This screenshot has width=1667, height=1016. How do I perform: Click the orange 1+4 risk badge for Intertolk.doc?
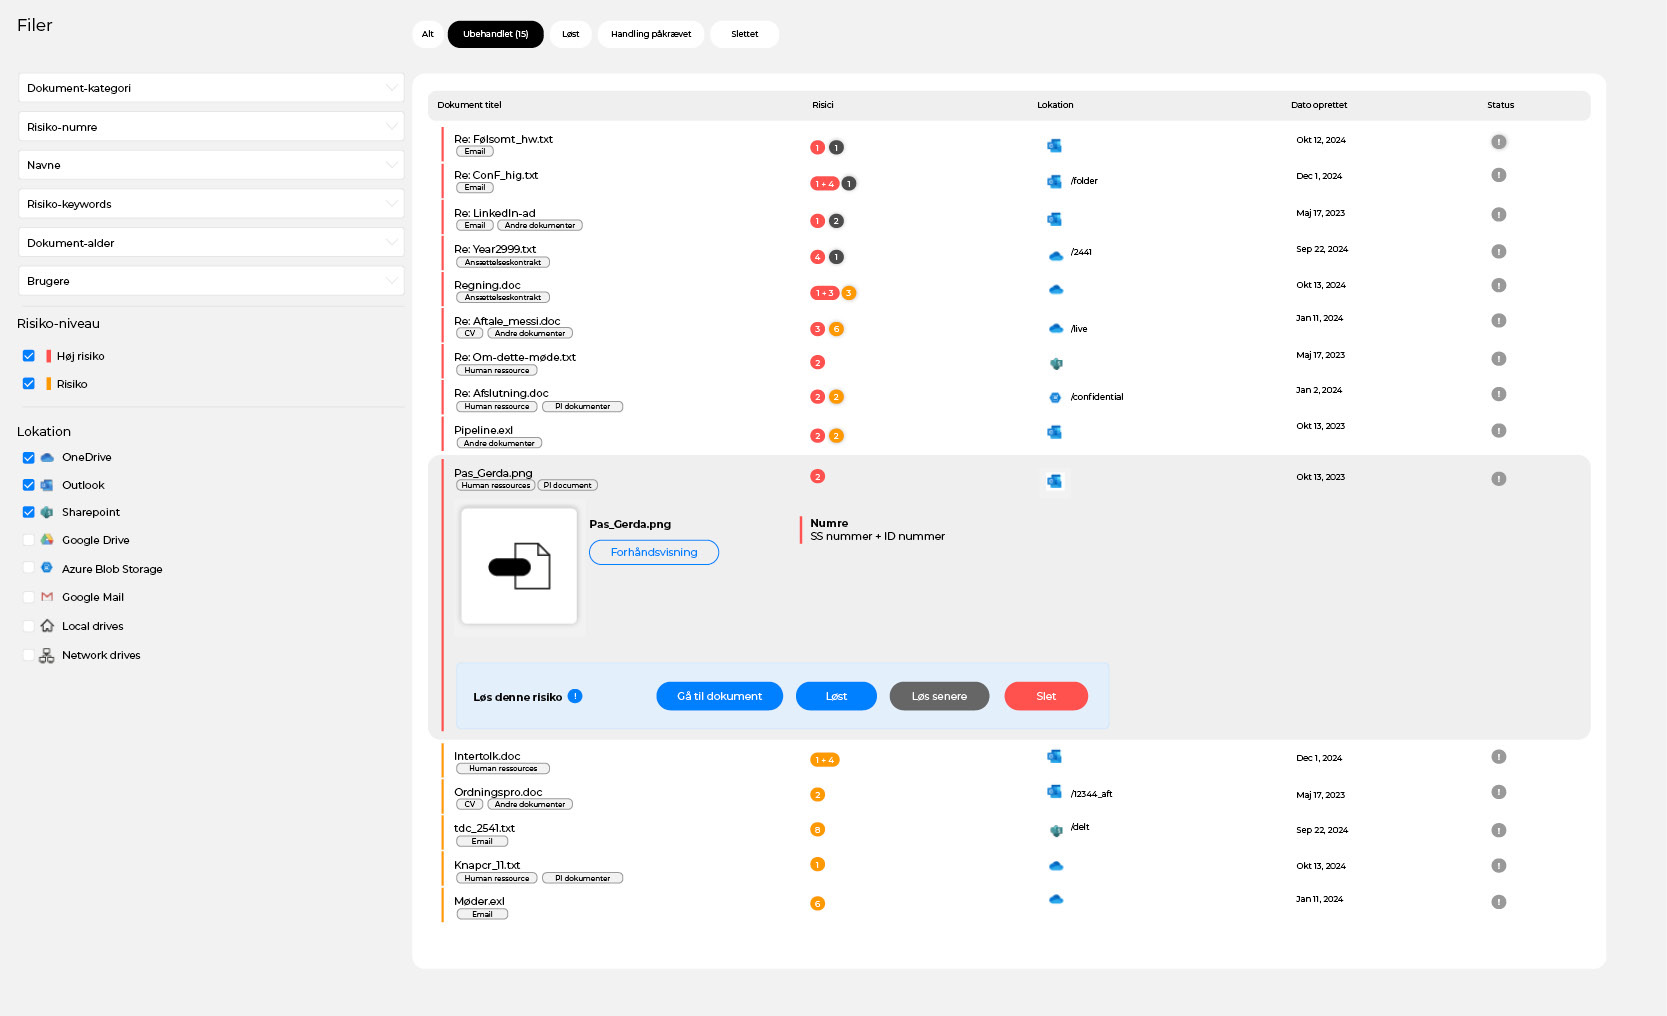[824, 760]
